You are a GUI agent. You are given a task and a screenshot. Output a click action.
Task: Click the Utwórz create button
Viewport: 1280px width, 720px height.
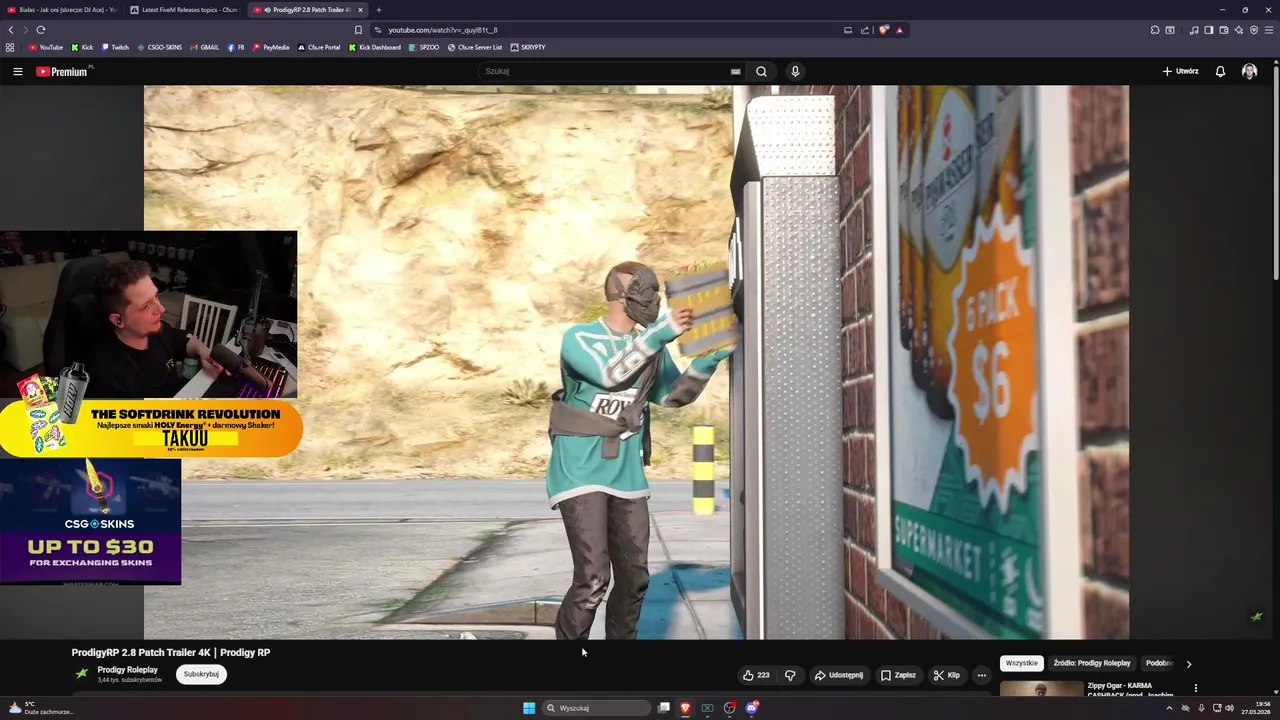(1180, 71)
